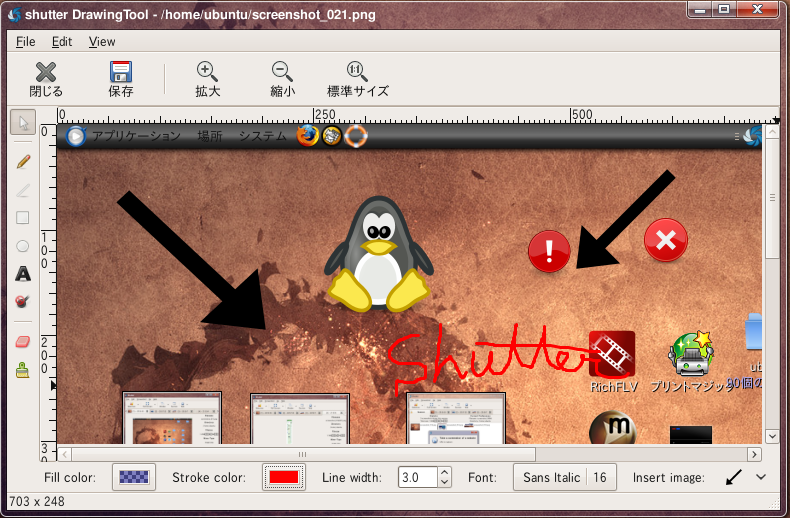This screenshot has height=518, width=790.
Task: Activate the text tool labeled A
Action: click(x=23, y=274)
